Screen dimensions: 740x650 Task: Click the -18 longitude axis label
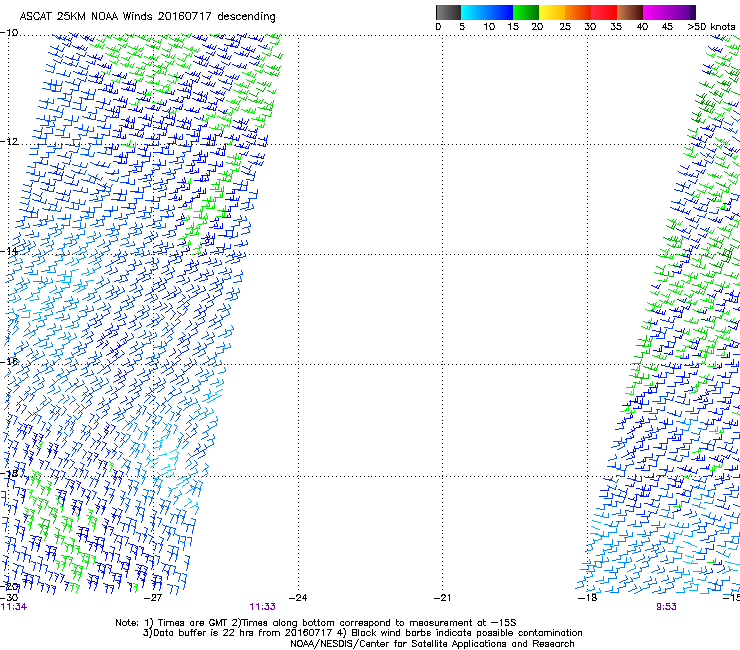[x=587, y=598]
